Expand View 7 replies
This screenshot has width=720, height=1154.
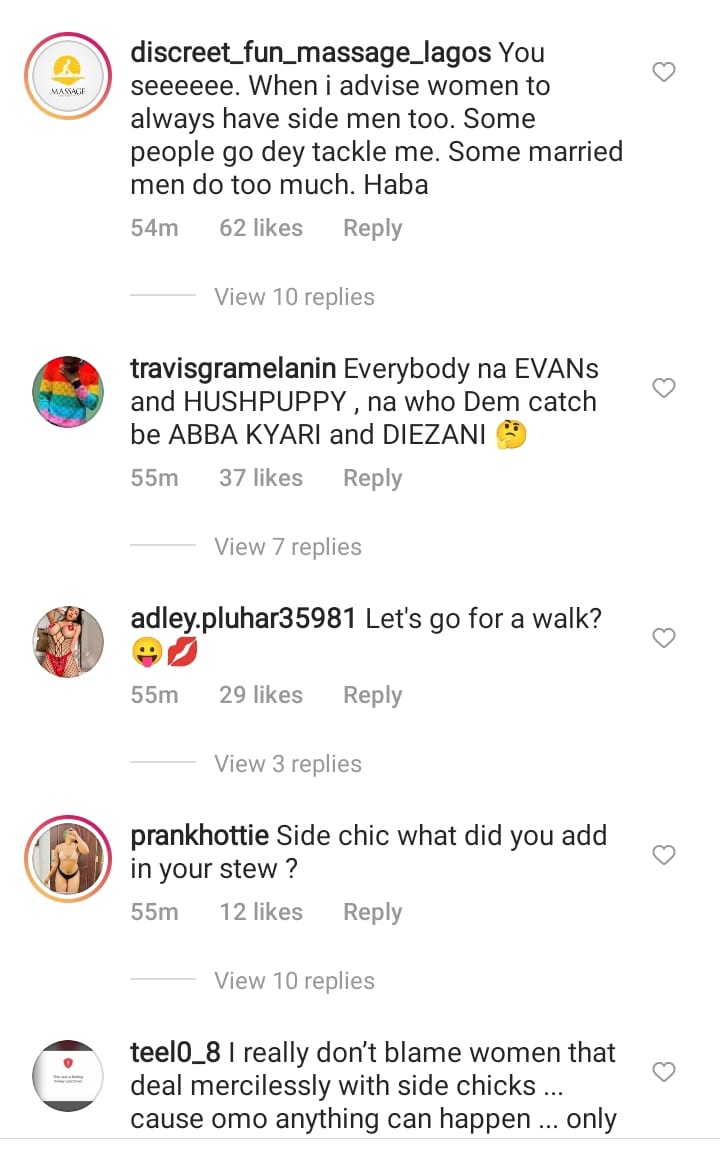pyautogui.click(x=288, y=547)
